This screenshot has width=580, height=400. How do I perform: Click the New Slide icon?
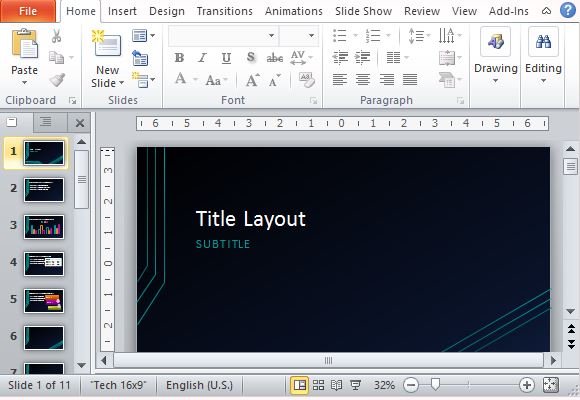[107, 43]
